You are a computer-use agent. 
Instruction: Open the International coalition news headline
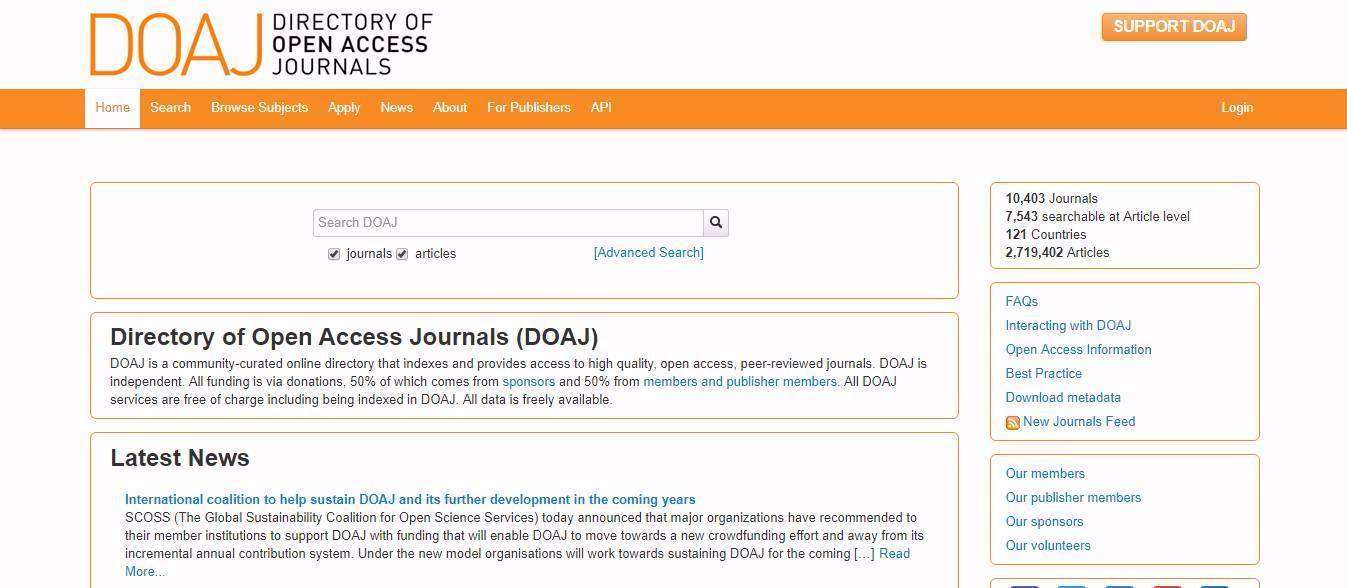(410, 500)
